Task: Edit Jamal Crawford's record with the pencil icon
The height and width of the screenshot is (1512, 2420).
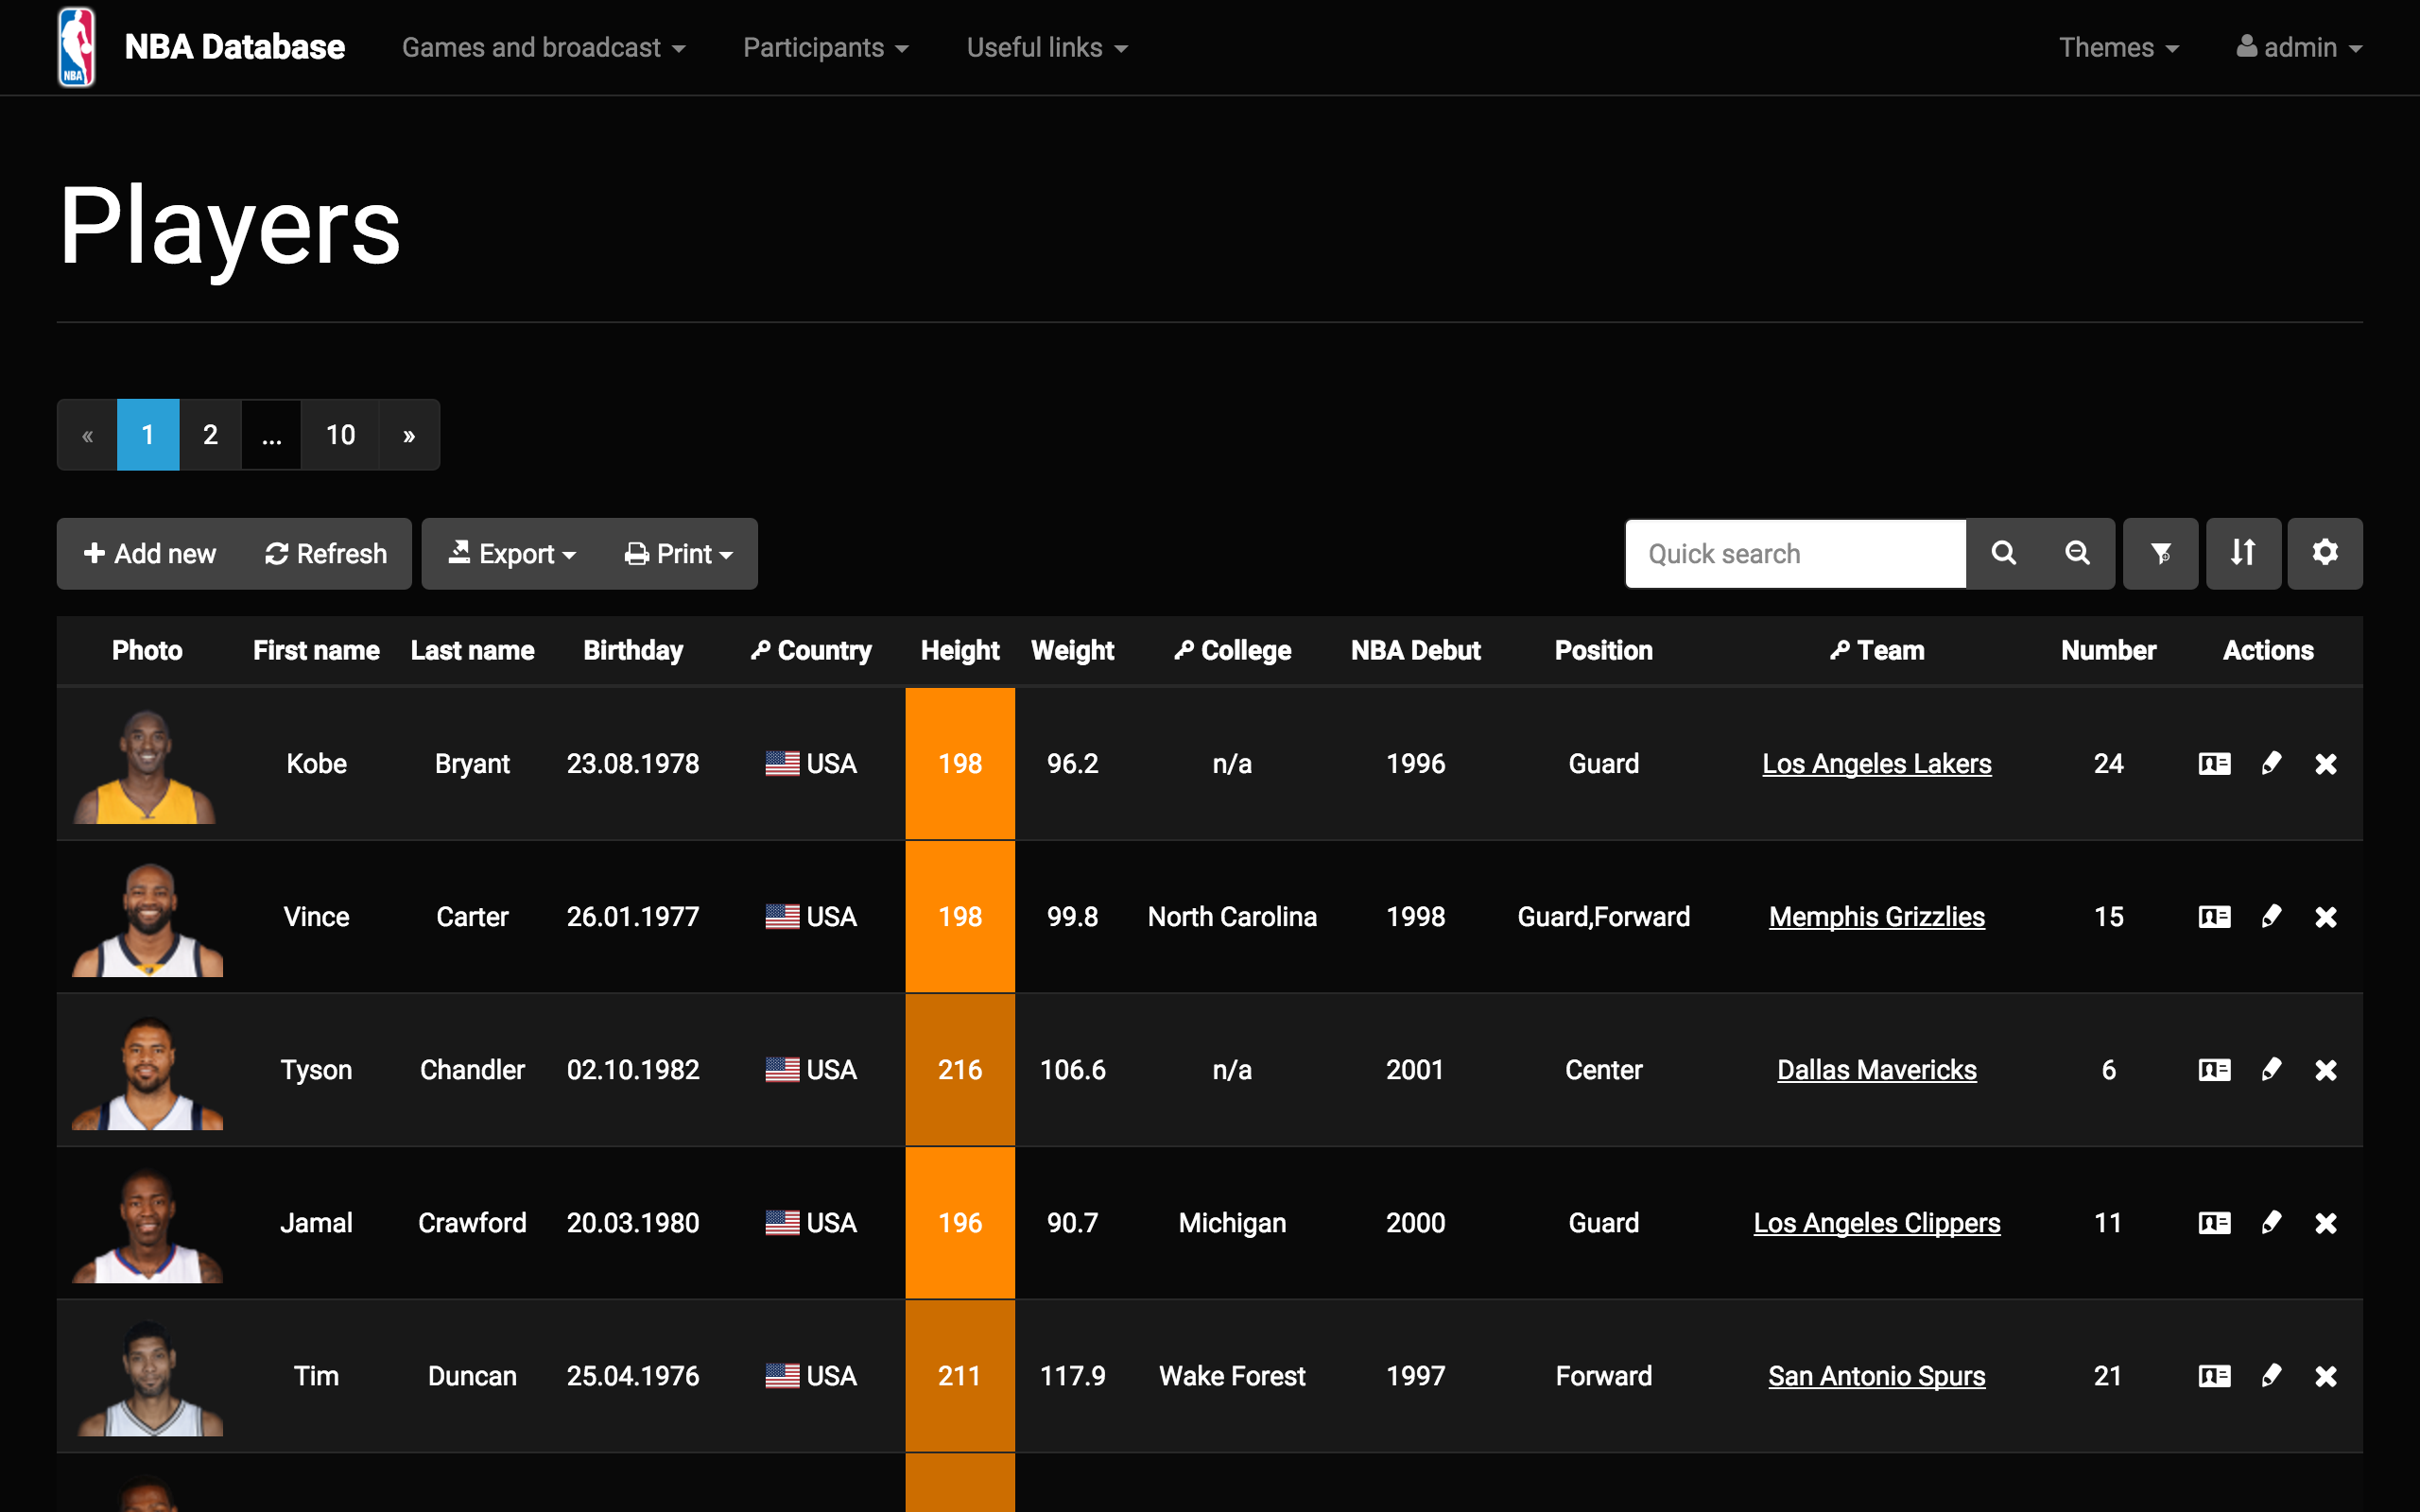Action: (2271, 1222)
